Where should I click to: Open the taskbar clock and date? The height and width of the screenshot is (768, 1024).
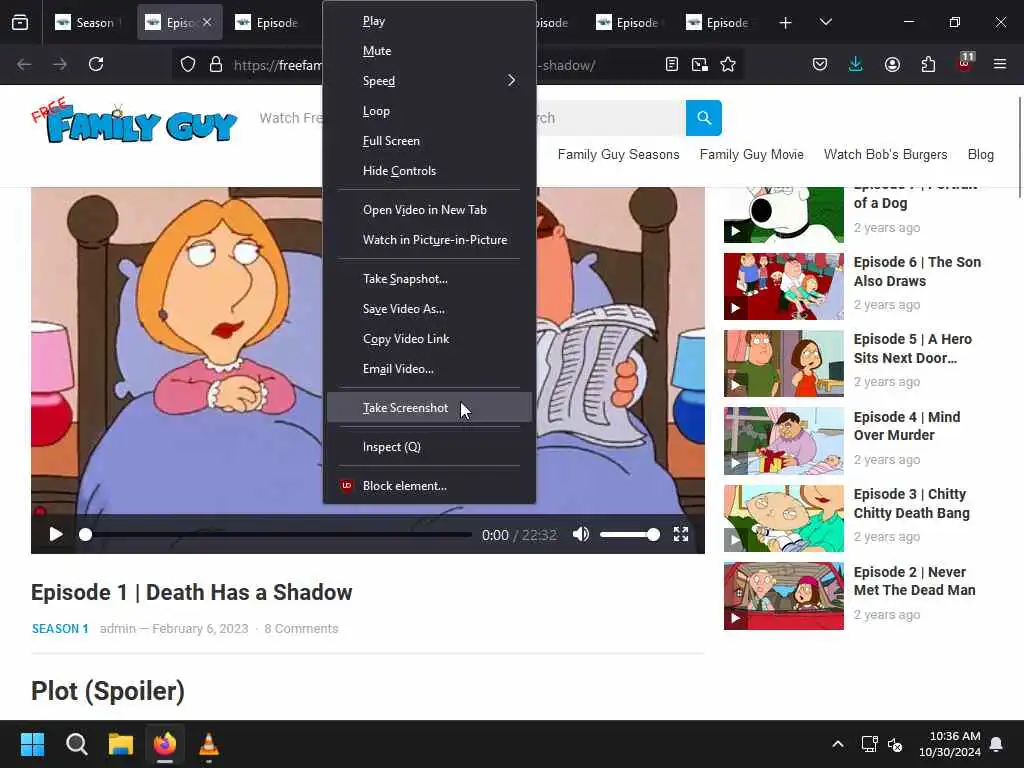(x=950, y=744)
